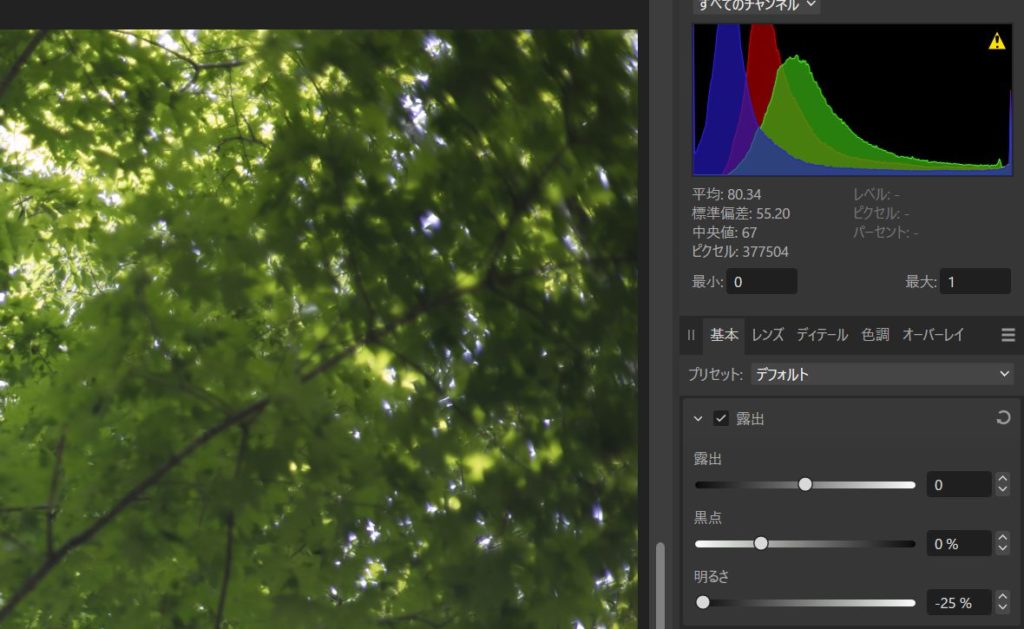Click the 露出 slider handle

click(x=805, y=484)
